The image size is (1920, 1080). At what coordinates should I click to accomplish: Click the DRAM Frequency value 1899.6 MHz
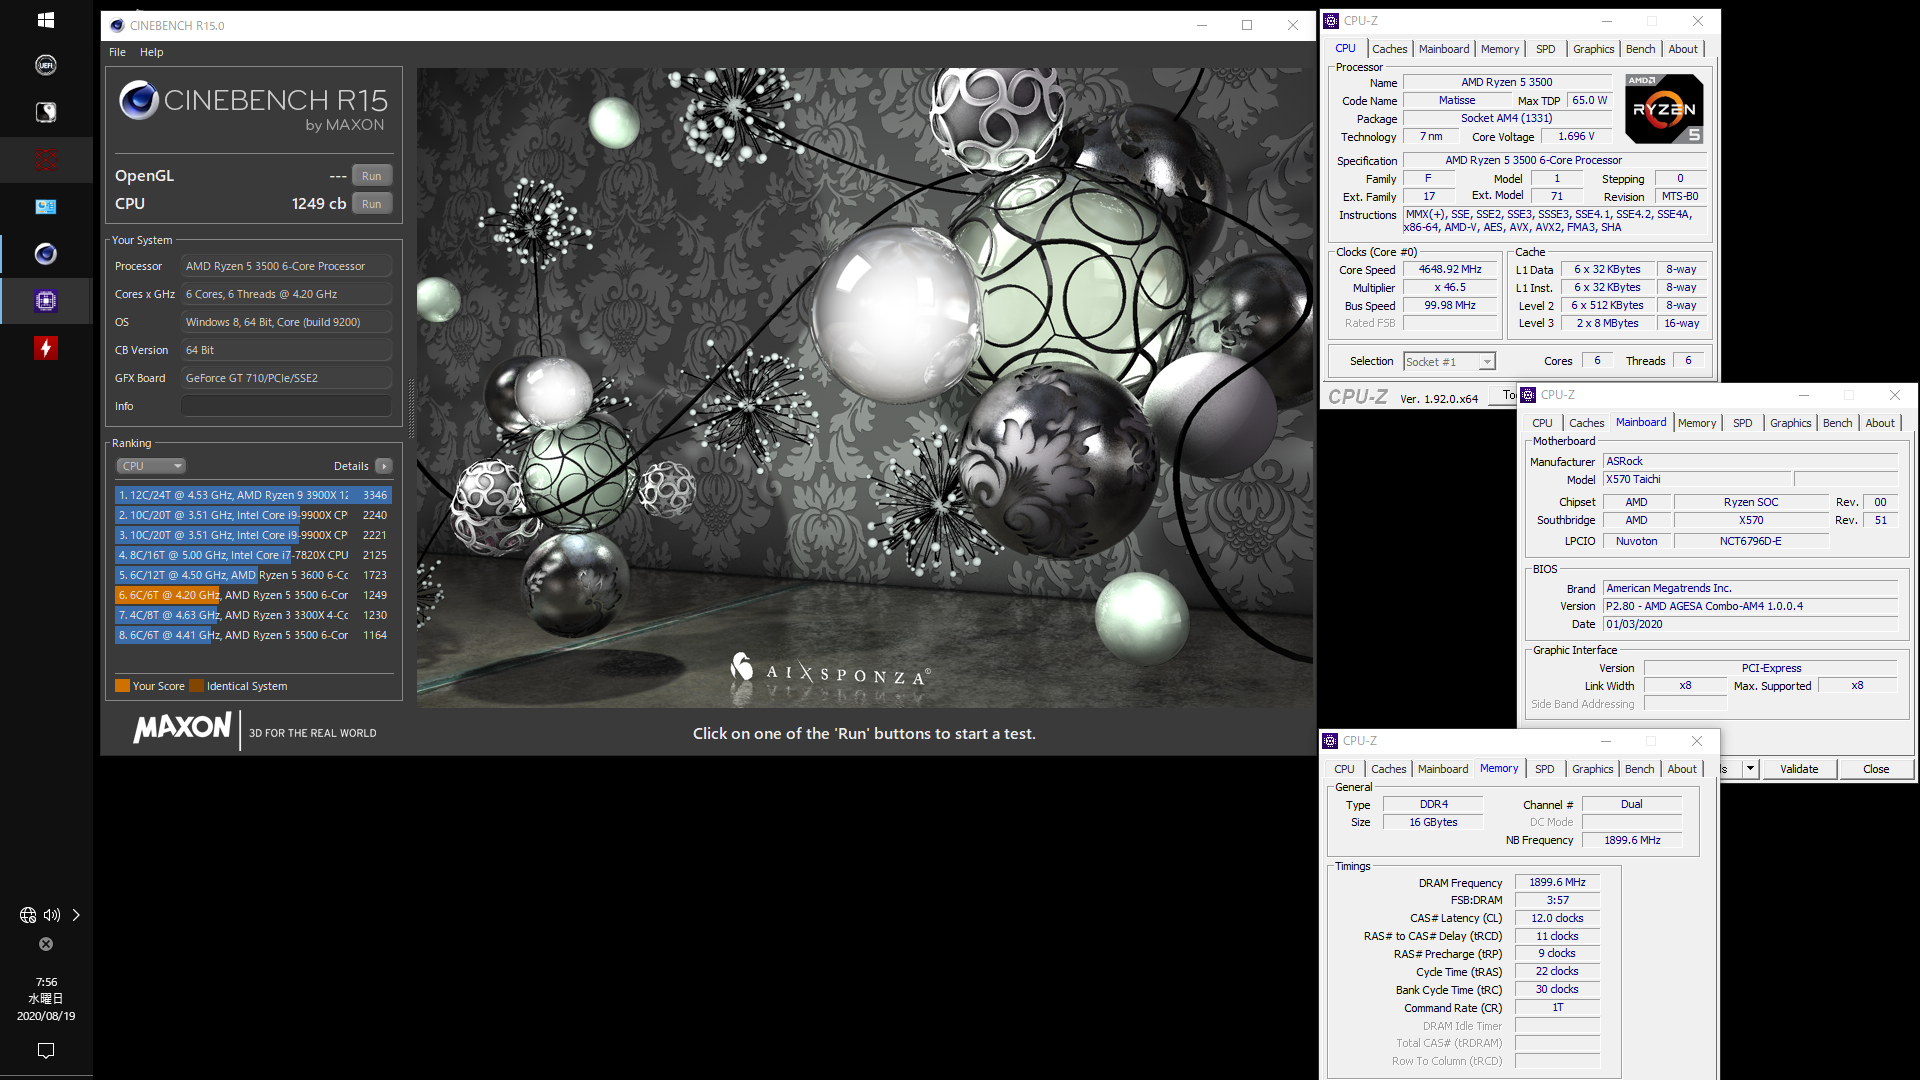pyautogui.click(x=1557, y=882)
